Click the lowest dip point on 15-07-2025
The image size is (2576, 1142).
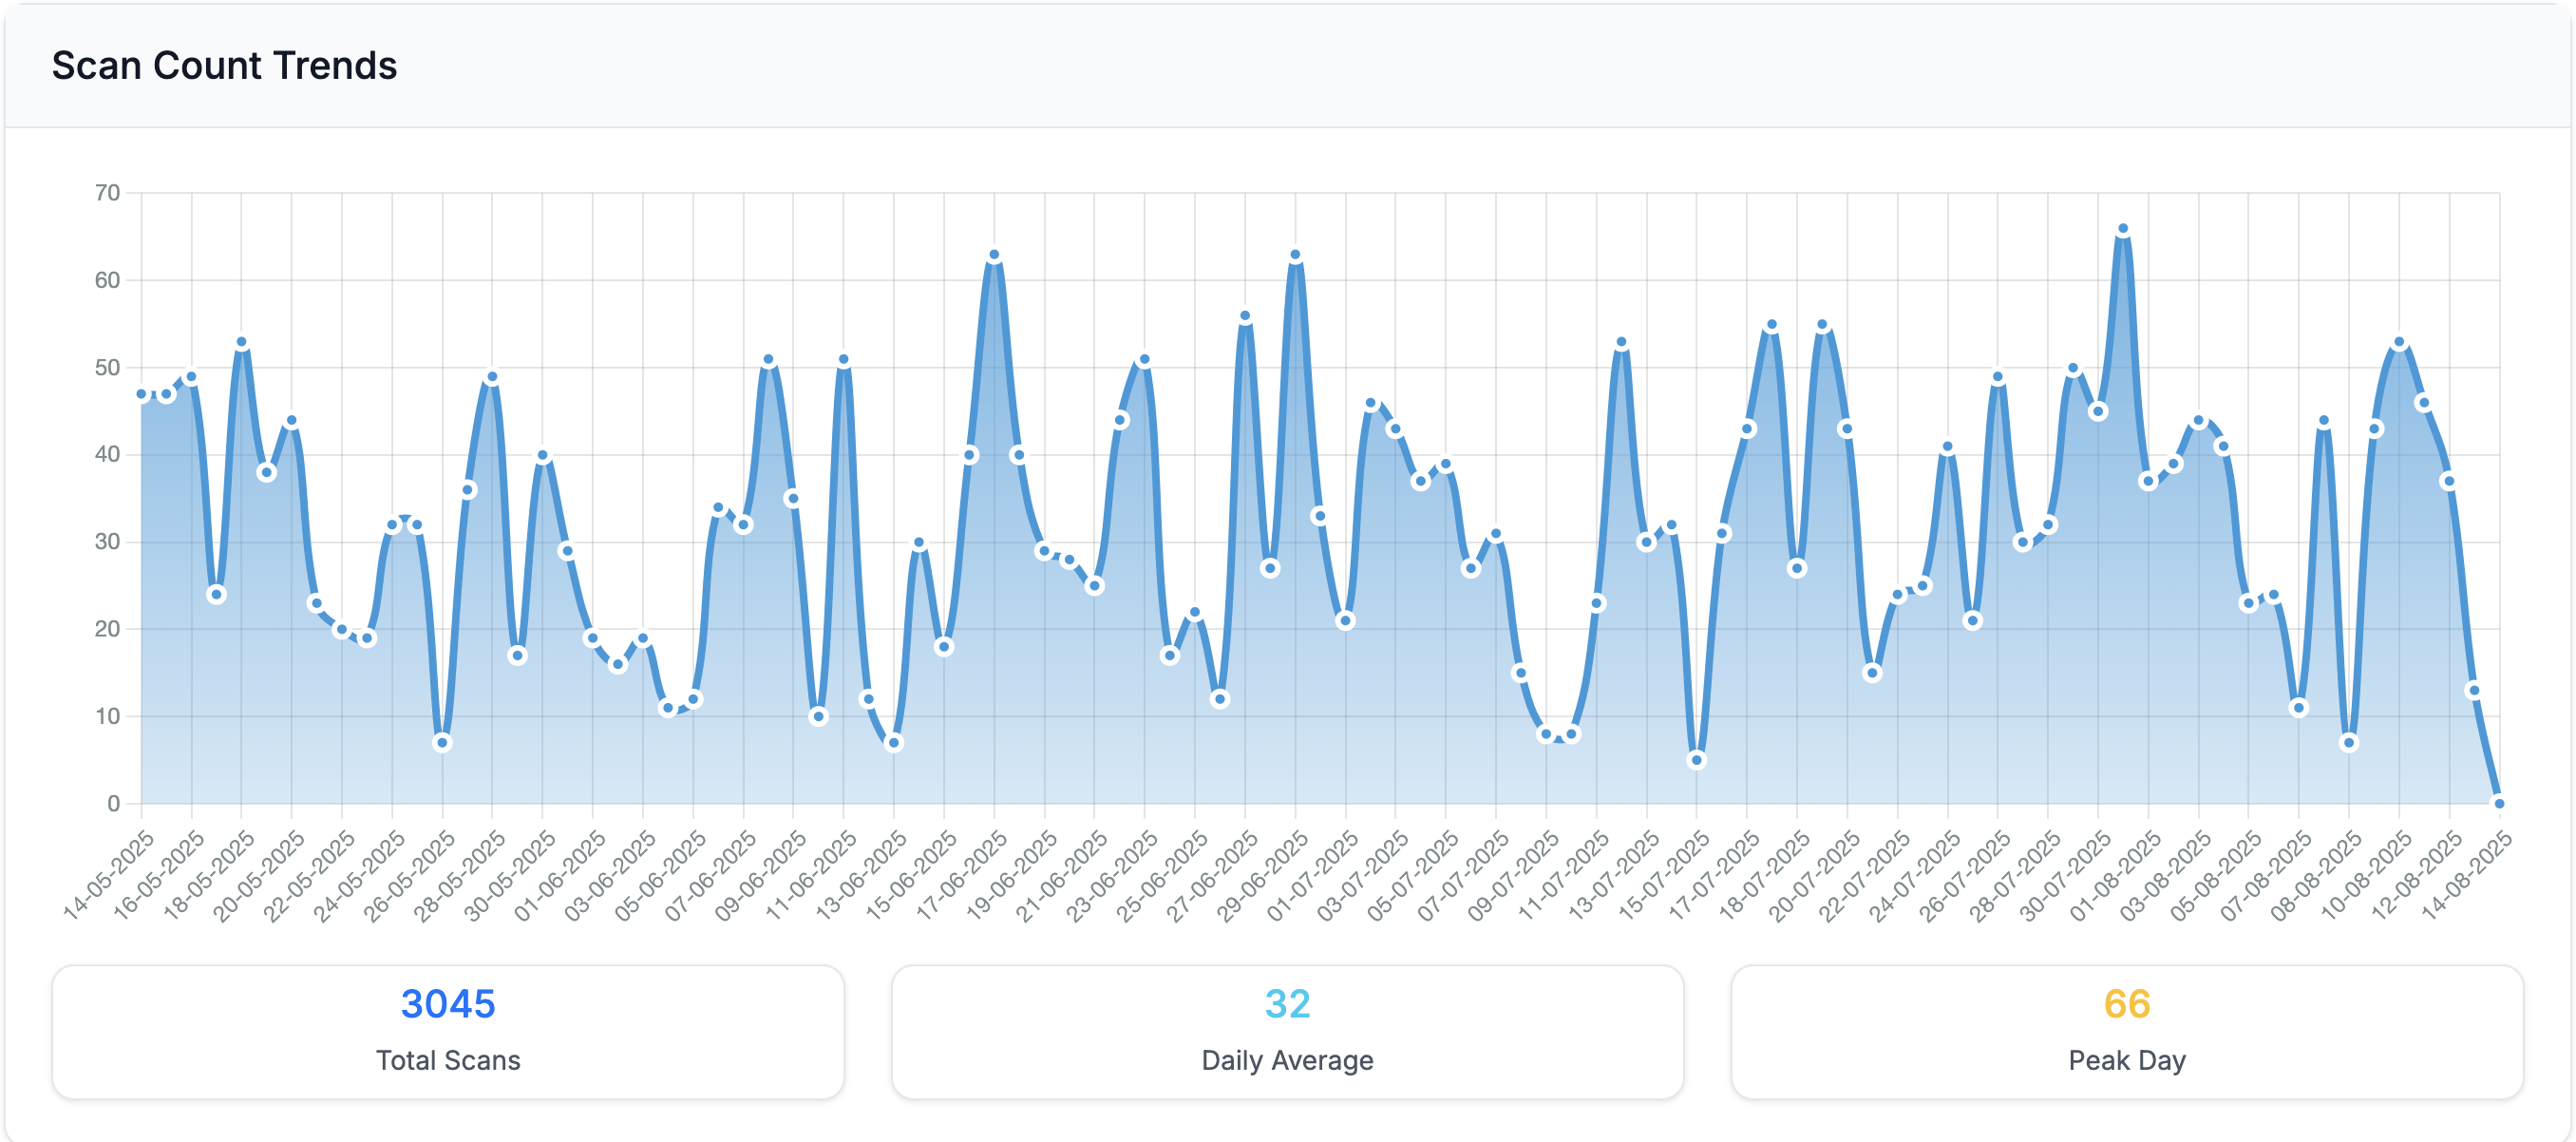tap(1696, 760)
